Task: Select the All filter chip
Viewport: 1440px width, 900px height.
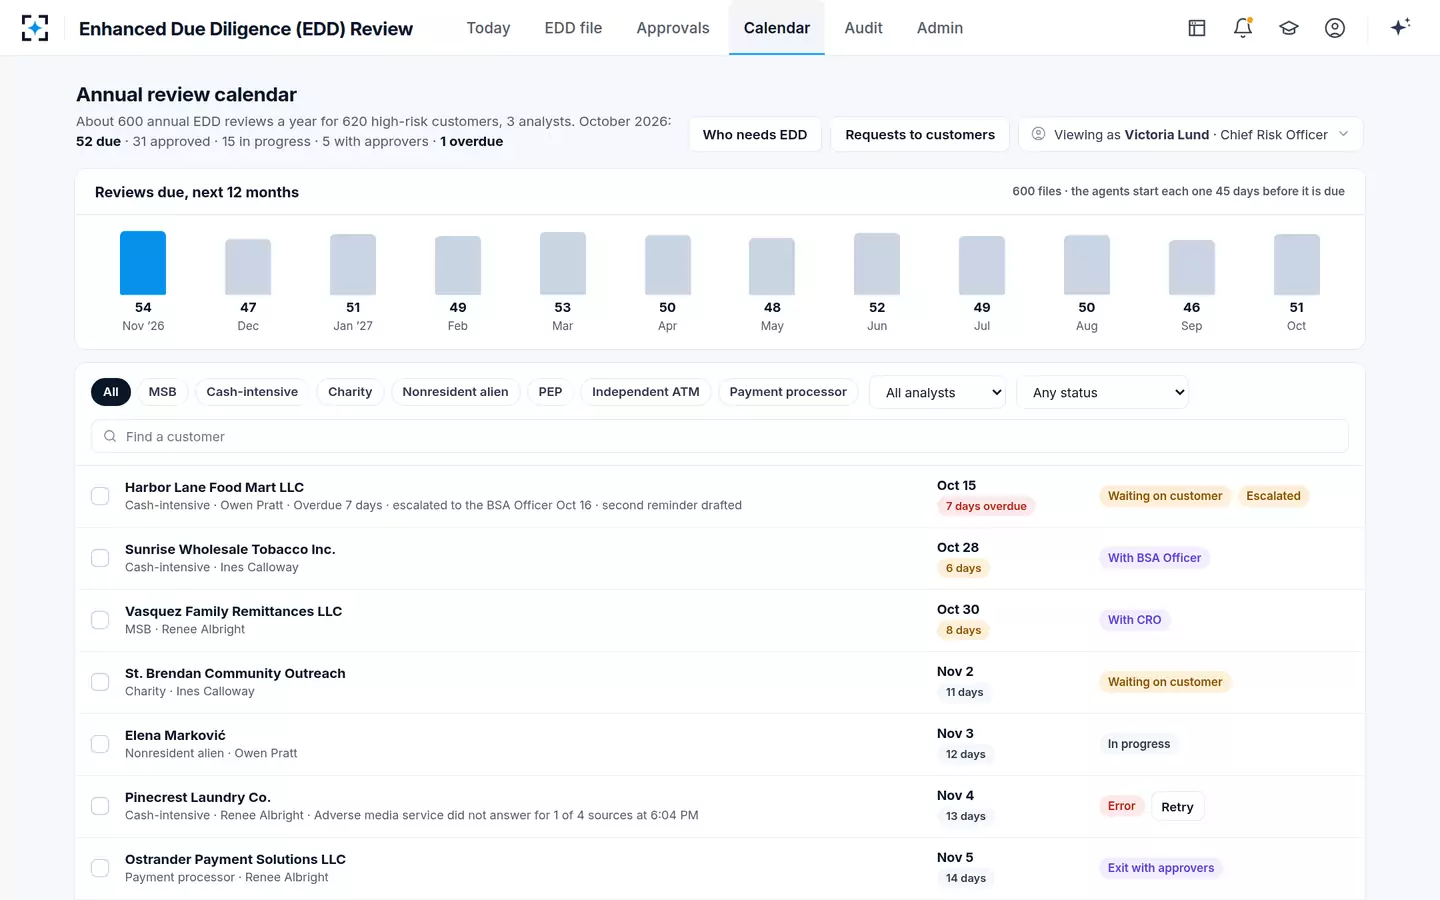Action: [x=111, y=392]
